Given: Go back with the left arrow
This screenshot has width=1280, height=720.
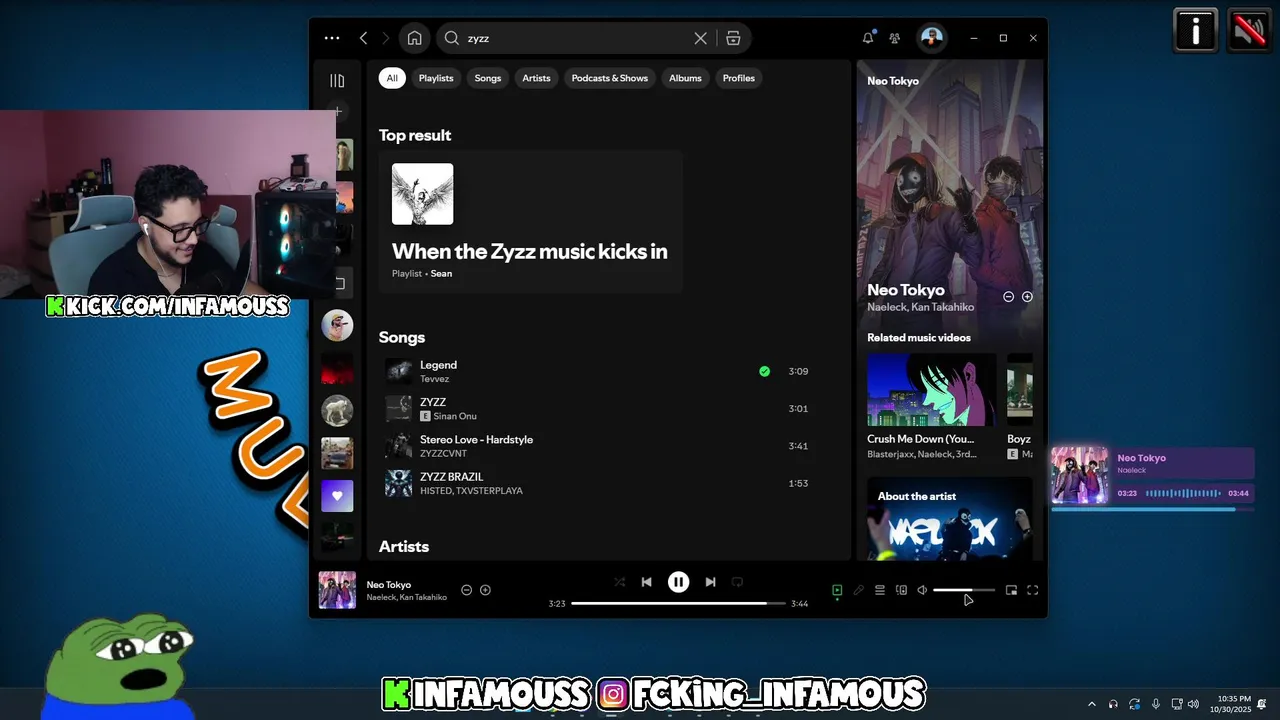Looking at the screenshot, I should (x=363, y=38).
